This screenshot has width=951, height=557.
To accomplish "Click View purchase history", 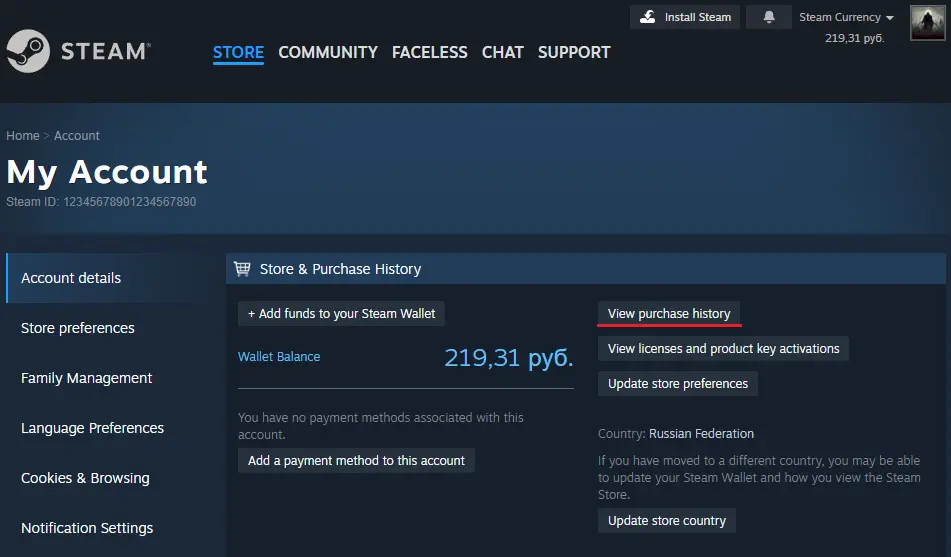I will click(669, 314).
